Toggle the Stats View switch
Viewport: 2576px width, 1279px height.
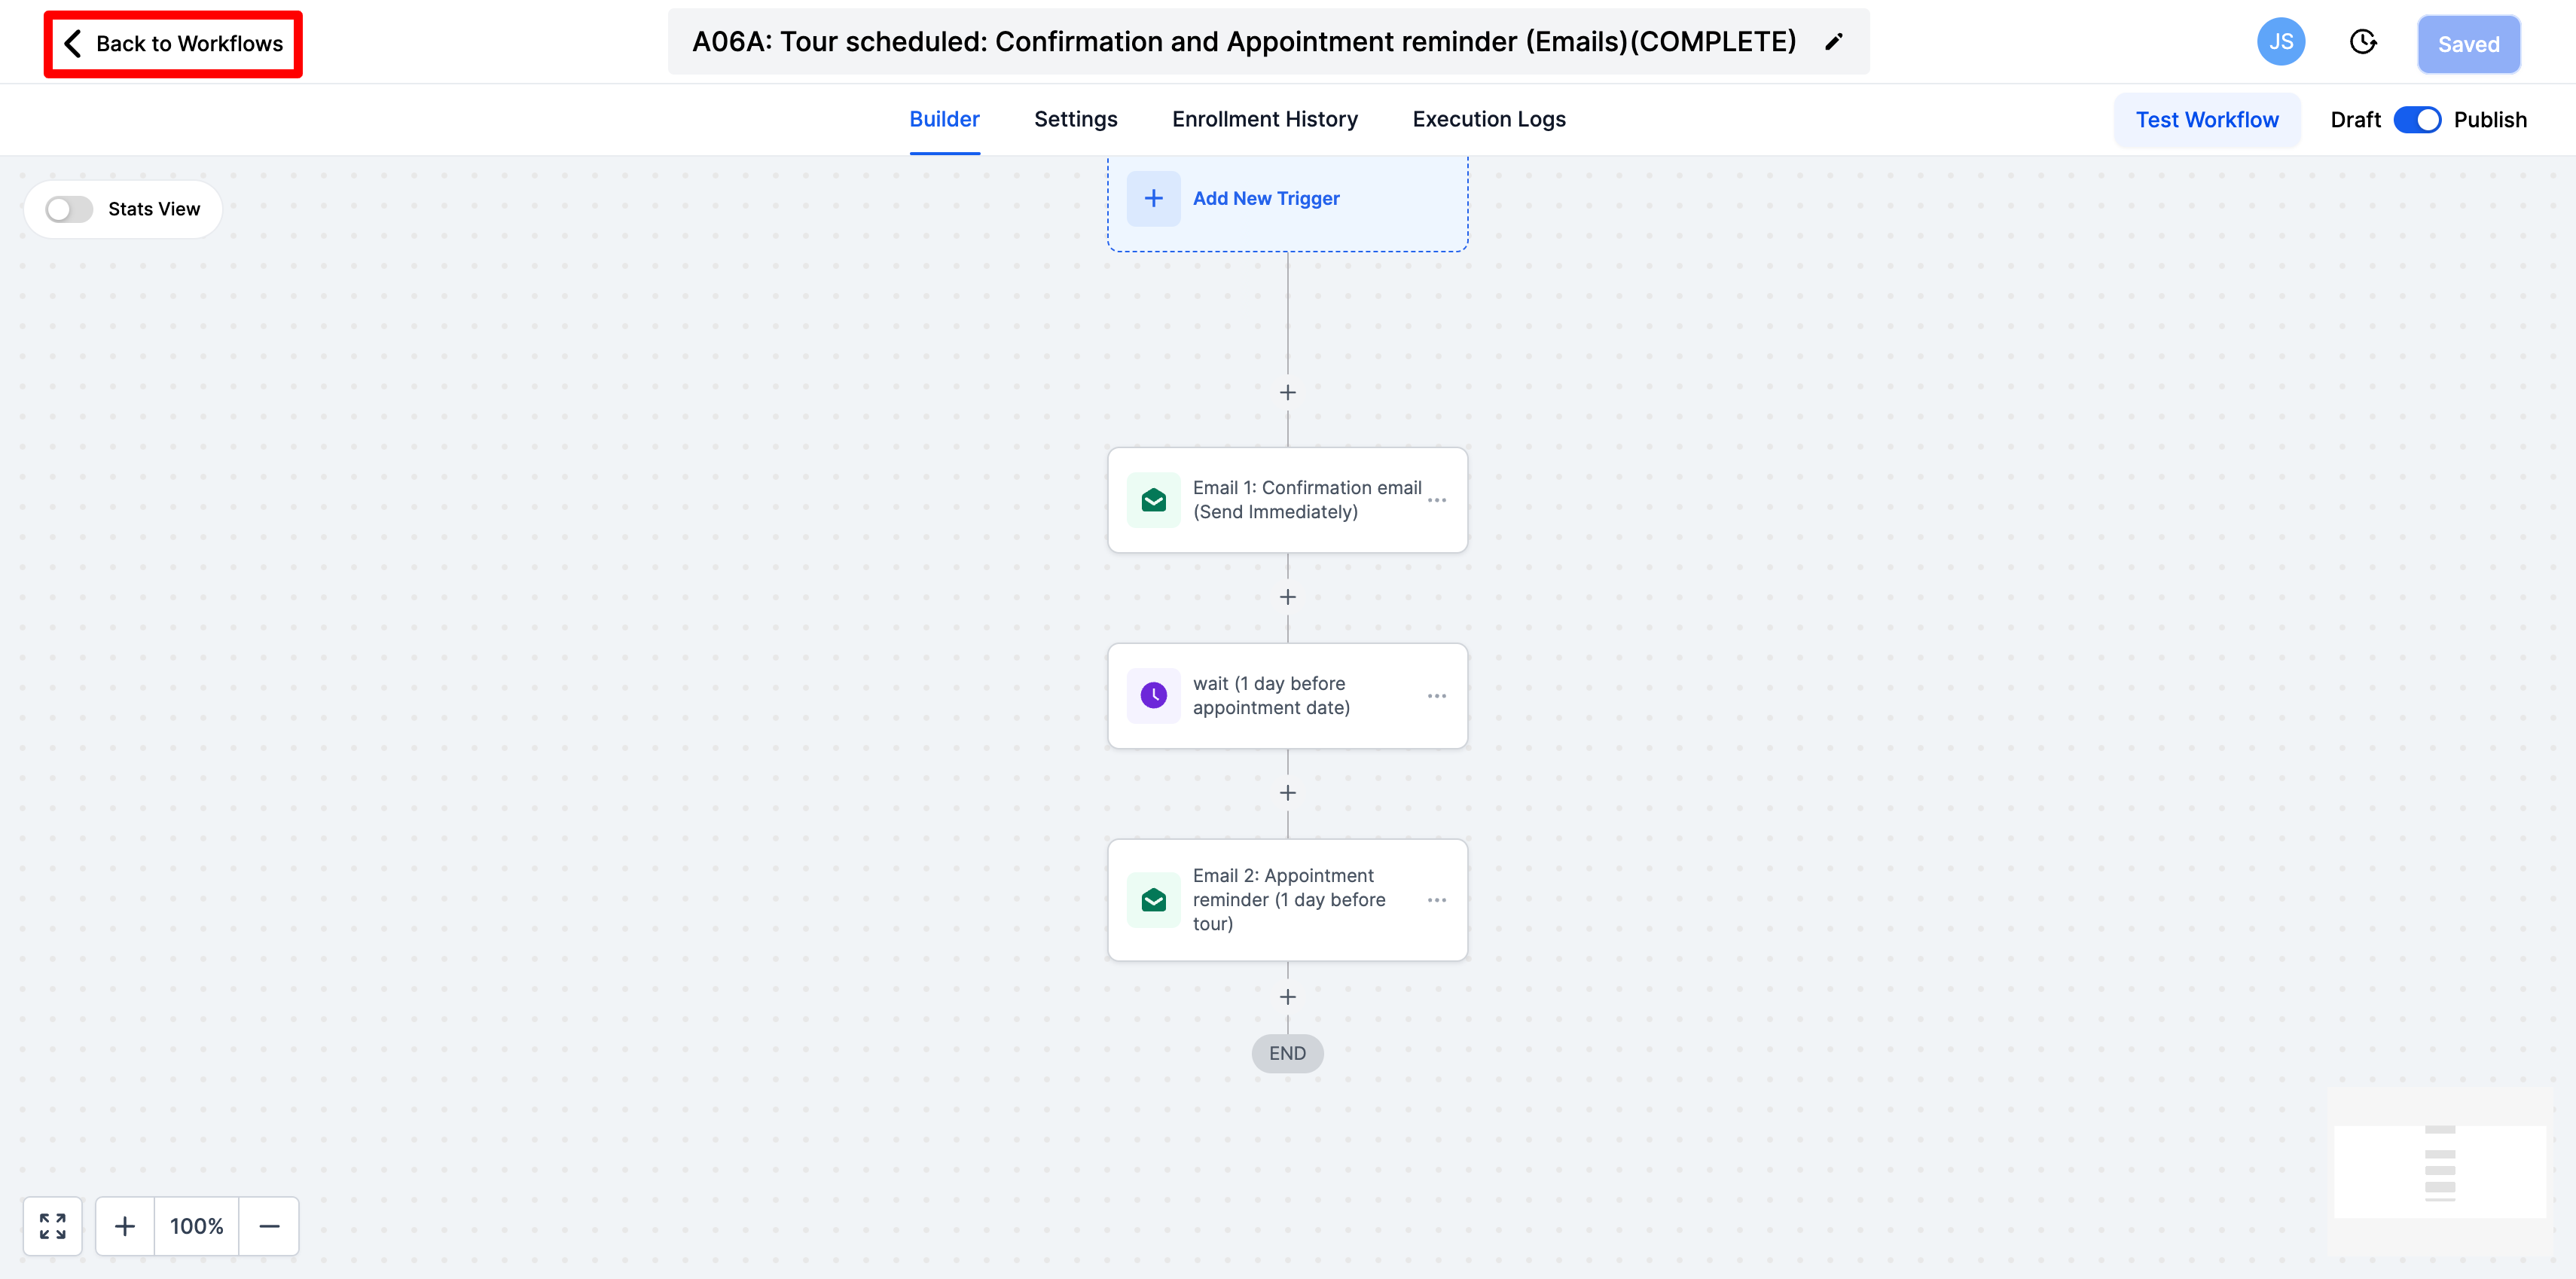click(69, 209)
